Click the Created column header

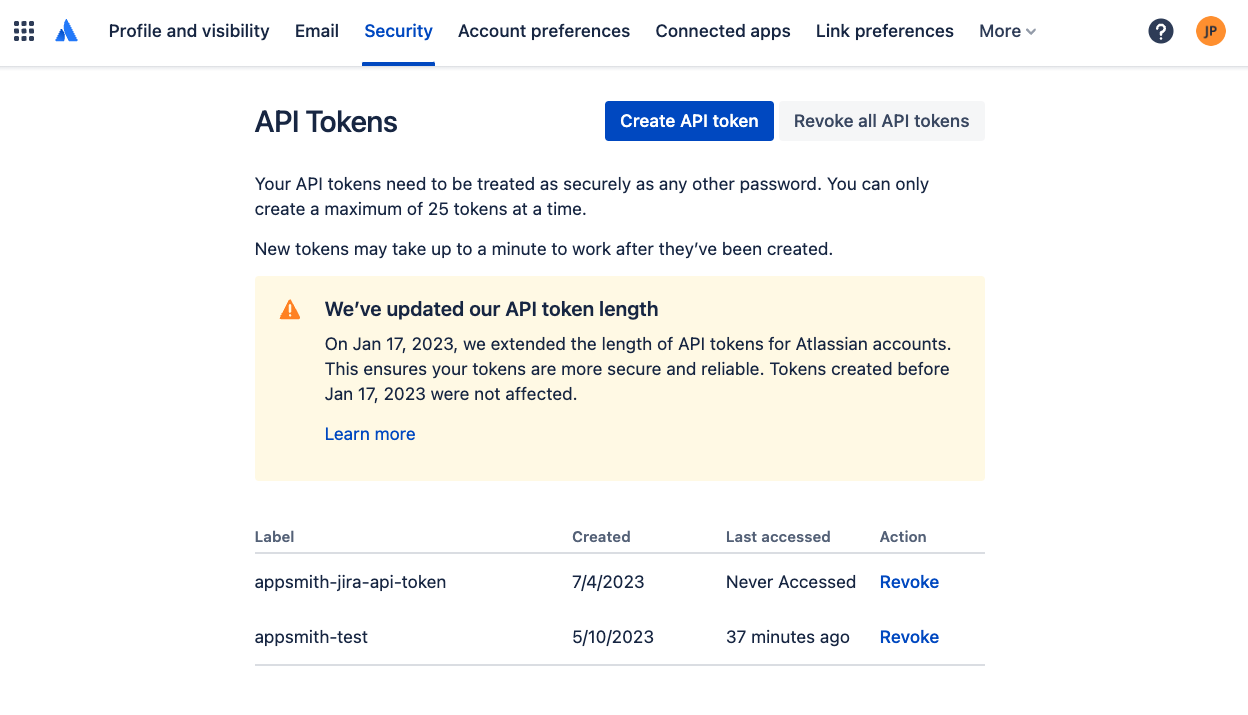601,537
